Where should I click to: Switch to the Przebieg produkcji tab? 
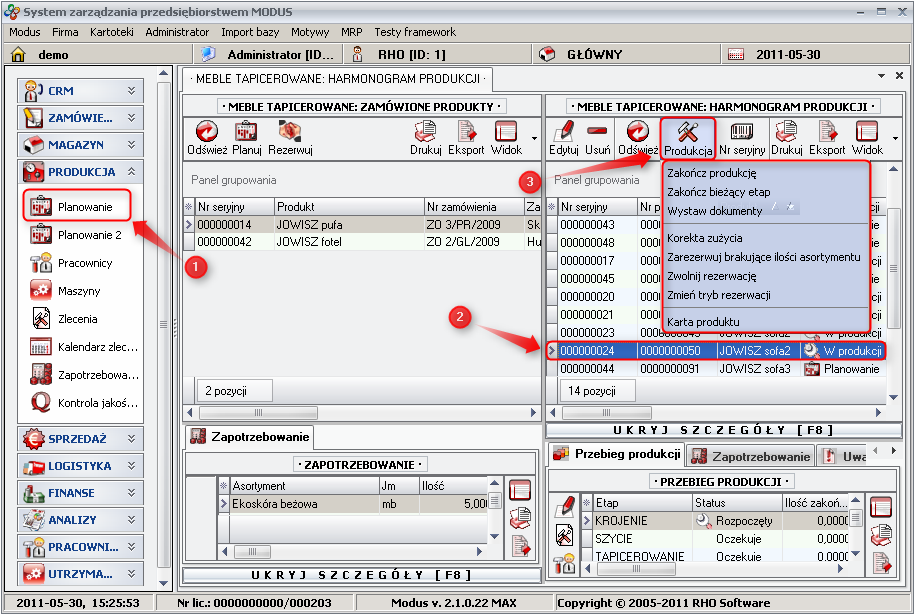(x=616, y=455)
